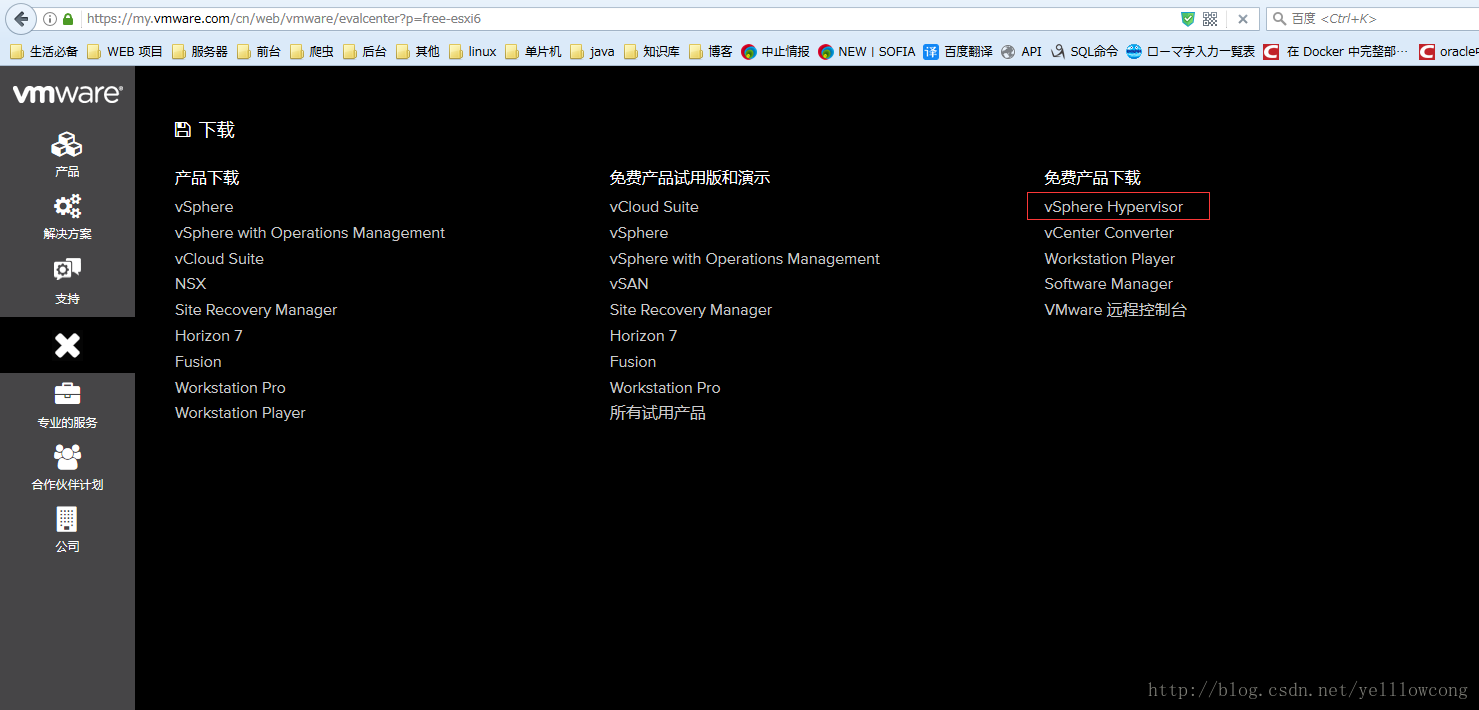Open the VMware 远程控制台 link
This screenshot has width=1479, height=710.
point(1115,310)
